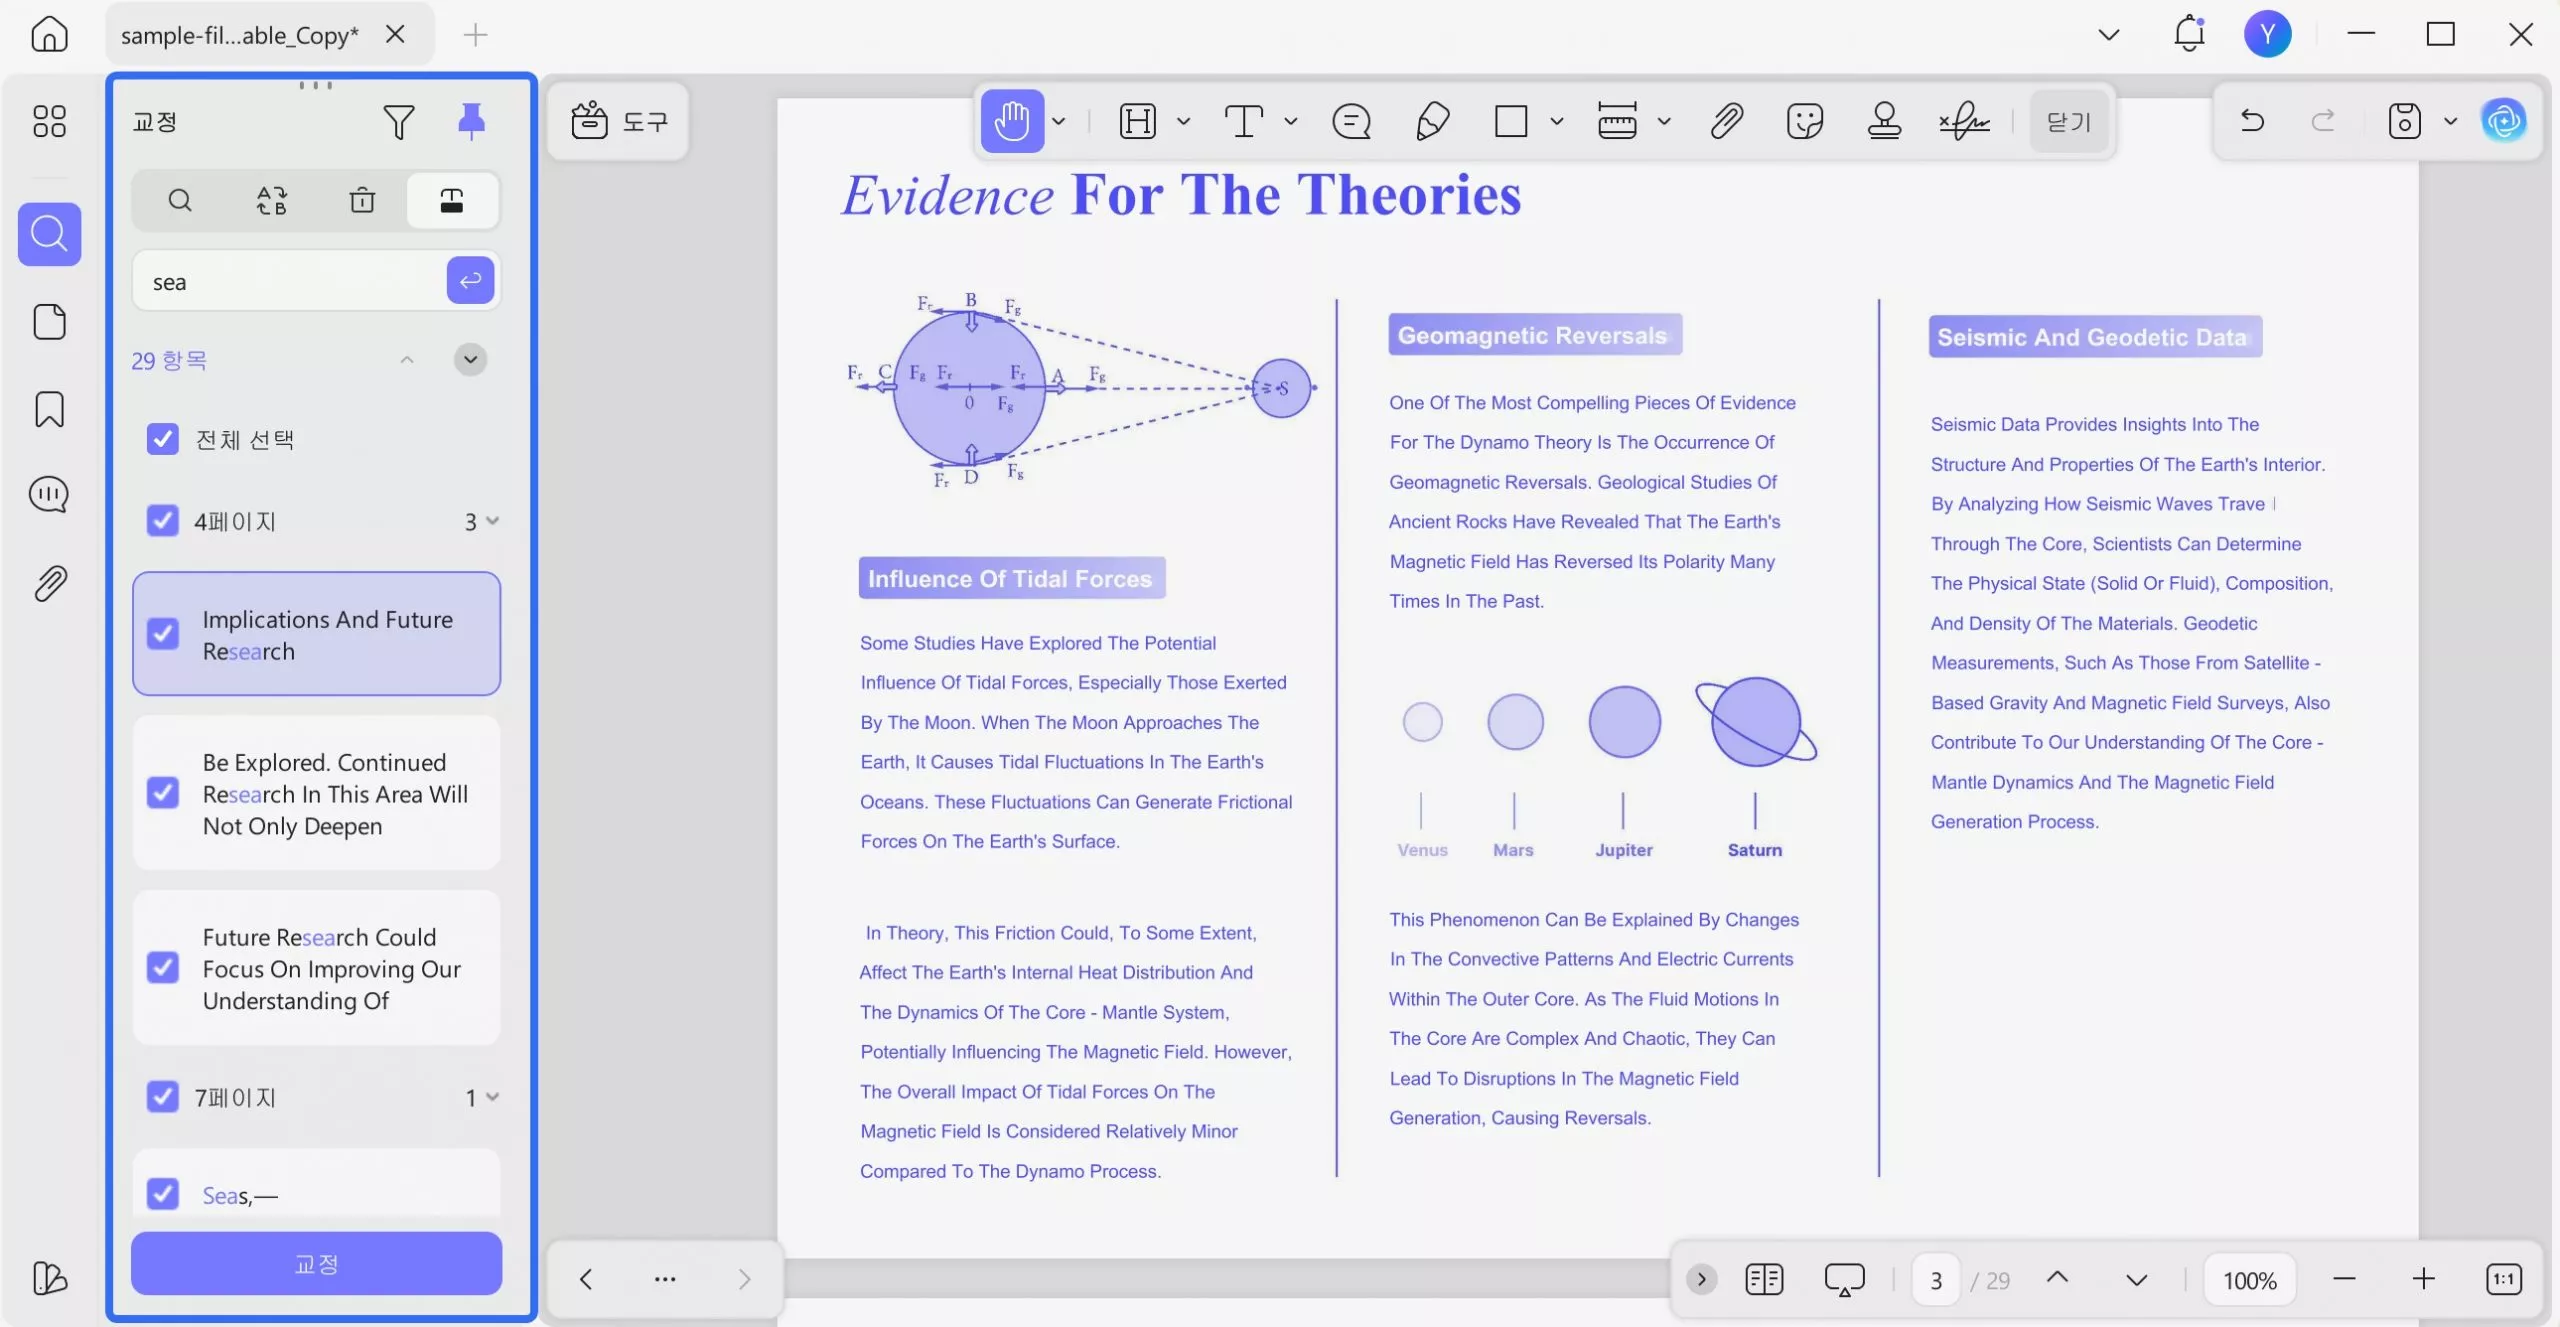The width and height of the screenshot is (2560, 1327).
Task: Open the Text tool dropdown arrow
Action: [x=1291, y=122]
